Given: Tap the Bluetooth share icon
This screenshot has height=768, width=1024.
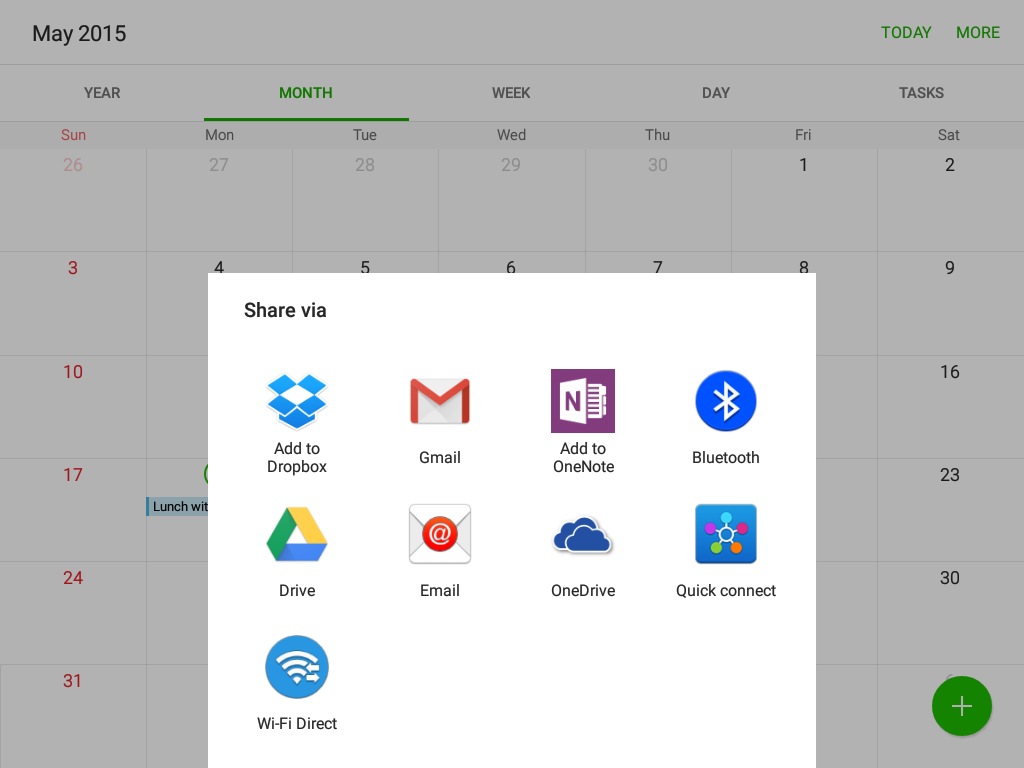Looking at the screenshot, I should point(726,401).
